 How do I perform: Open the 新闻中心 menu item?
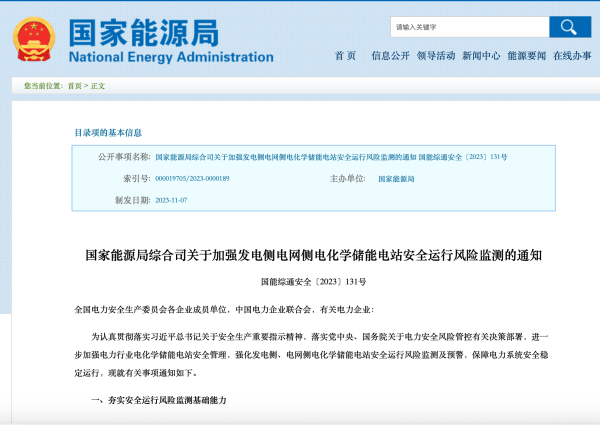pos(481,55)
